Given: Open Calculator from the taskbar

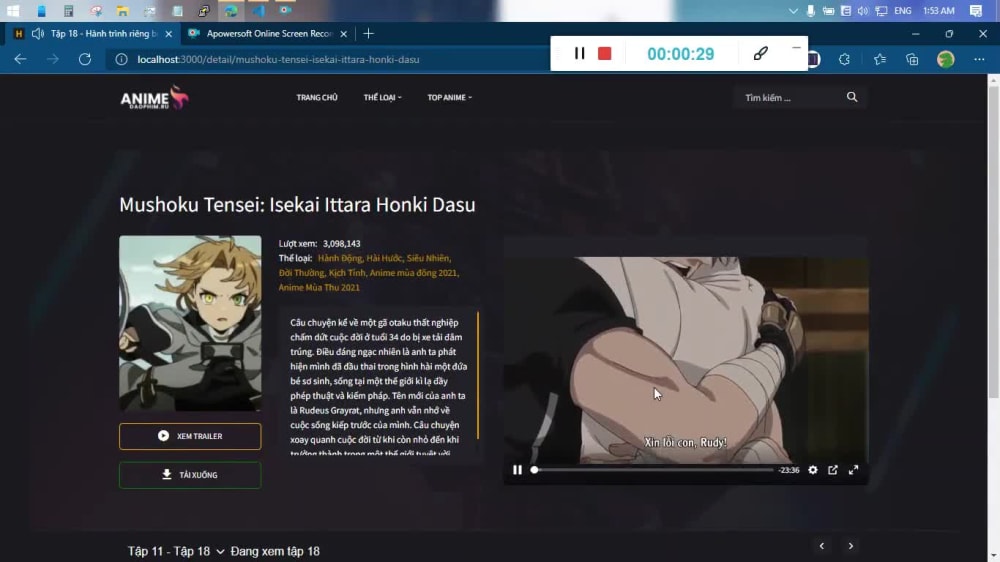Looking at the screenshot, I should point(68,11).
